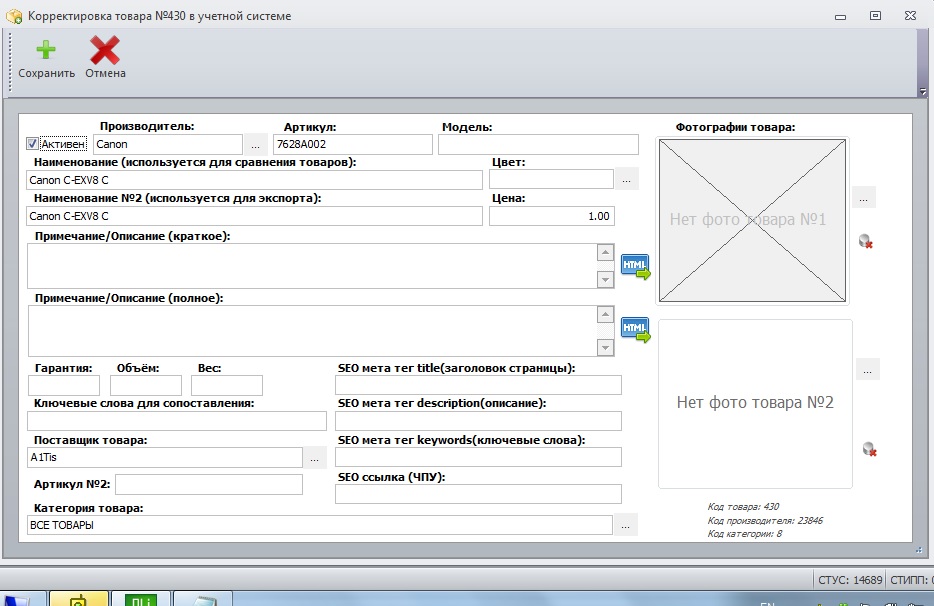Click the SEO meta keywords field
Screen dimensions: 934x606
click(x=478, y=457)
